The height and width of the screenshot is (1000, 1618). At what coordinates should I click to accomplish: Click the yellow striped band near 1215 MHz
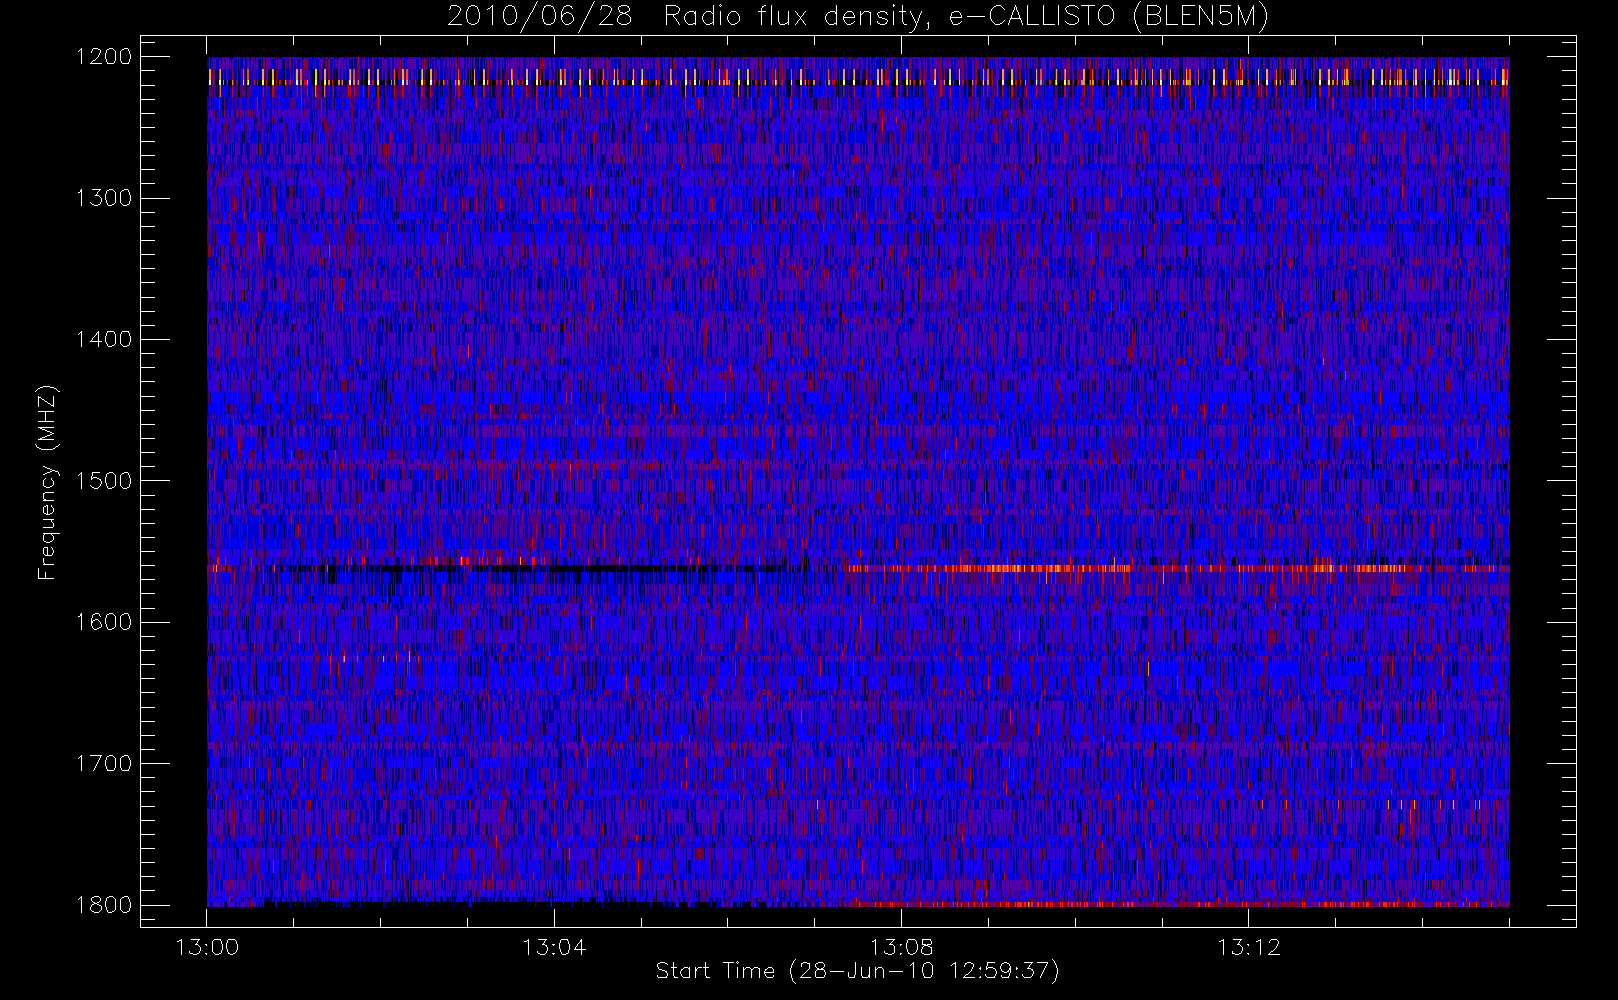pyautogui.click(x=858, y=77)
